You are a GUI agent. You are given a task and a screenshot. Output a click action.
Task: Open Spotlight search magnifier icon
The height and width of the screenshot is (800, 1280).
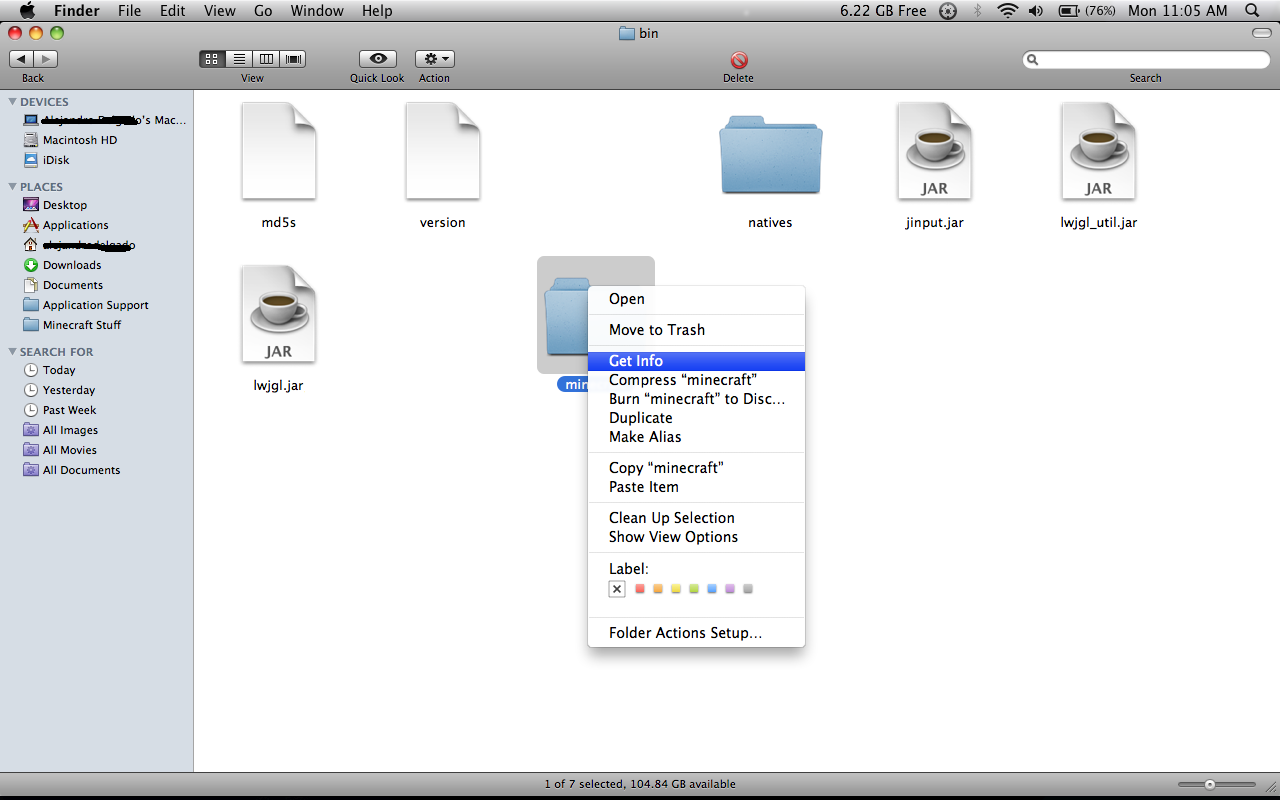1252,11
